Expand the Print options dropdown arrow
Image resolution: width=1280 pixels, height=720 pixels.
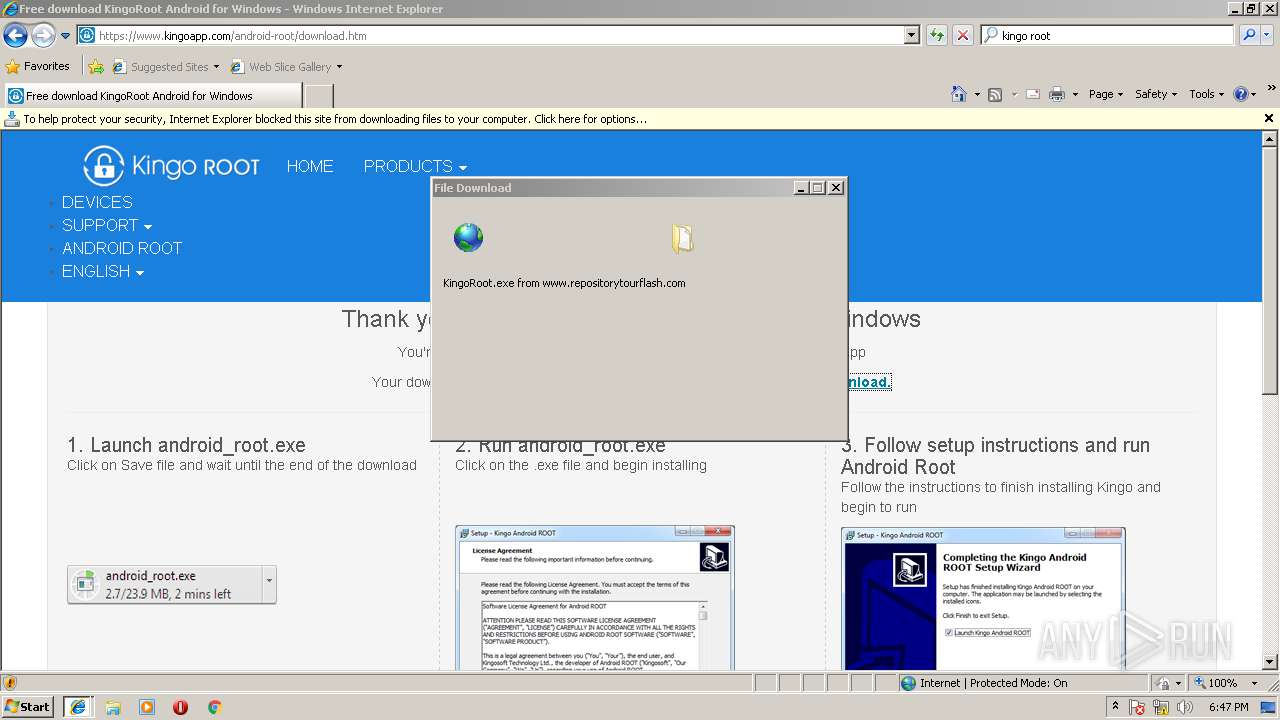point(1075,94)
